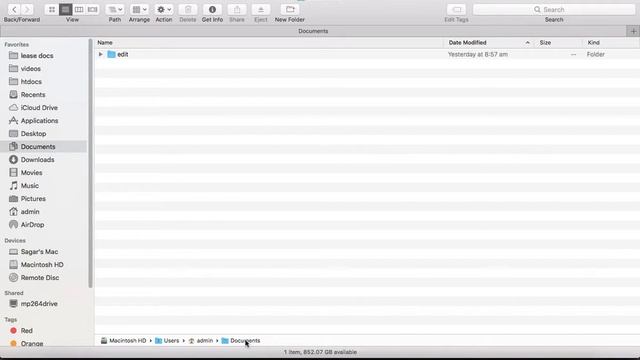Open the Path dropdown in toolbar
The image size is (640, 360).
click(x=115, y=9)
